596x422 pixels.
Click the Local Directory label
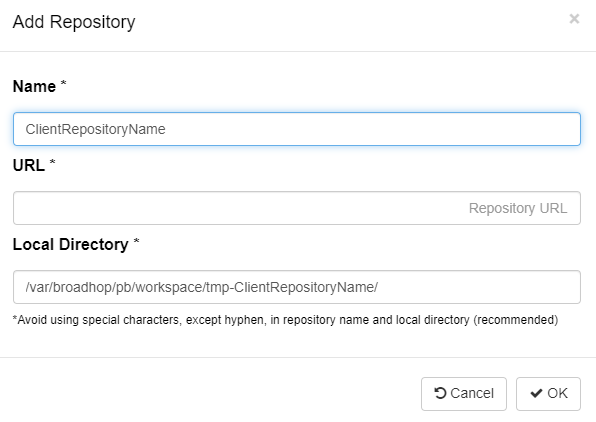tap(71, 244)
